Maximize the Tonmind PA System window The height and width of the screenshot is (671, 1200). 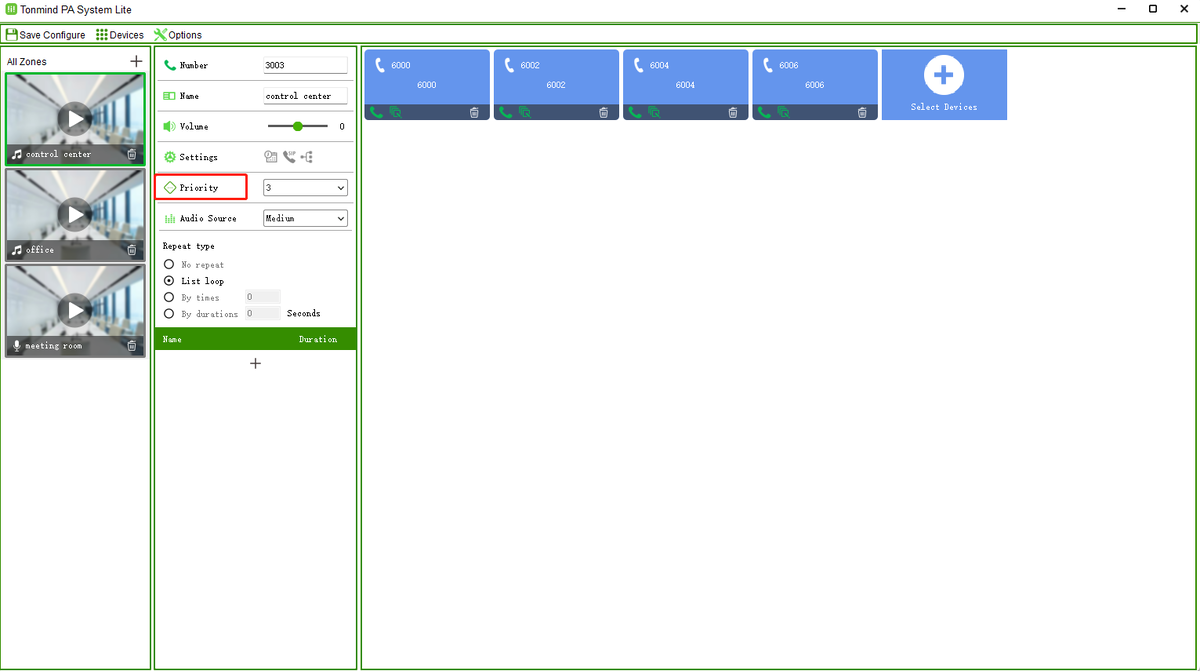pos(1153,9)
